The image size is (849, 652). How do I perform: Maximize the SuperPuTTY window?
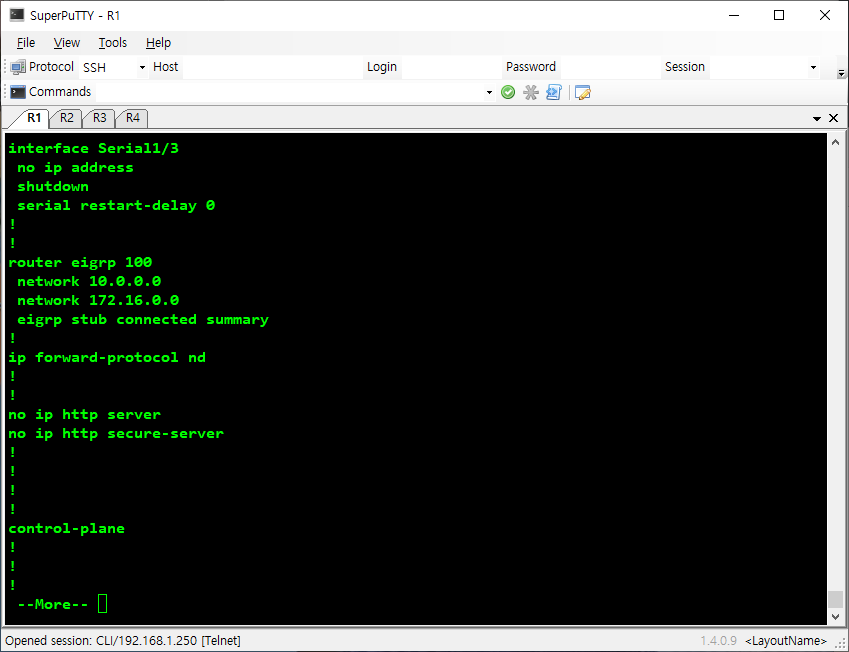coord(779,15)
